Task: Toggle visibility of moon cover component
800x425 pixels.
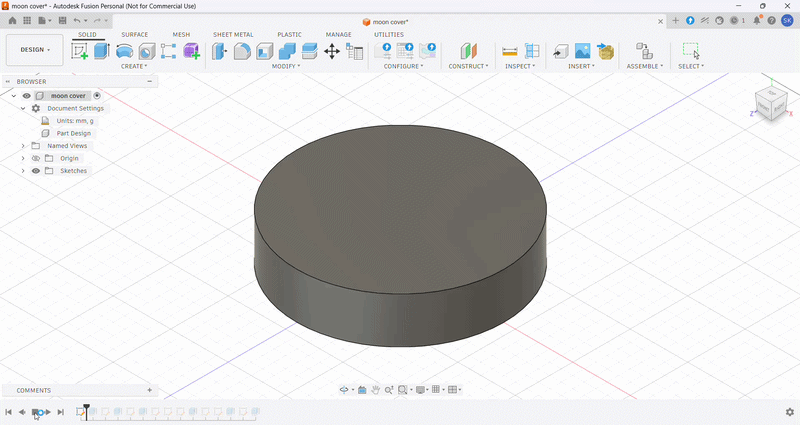Action: [x=27, y=96]
